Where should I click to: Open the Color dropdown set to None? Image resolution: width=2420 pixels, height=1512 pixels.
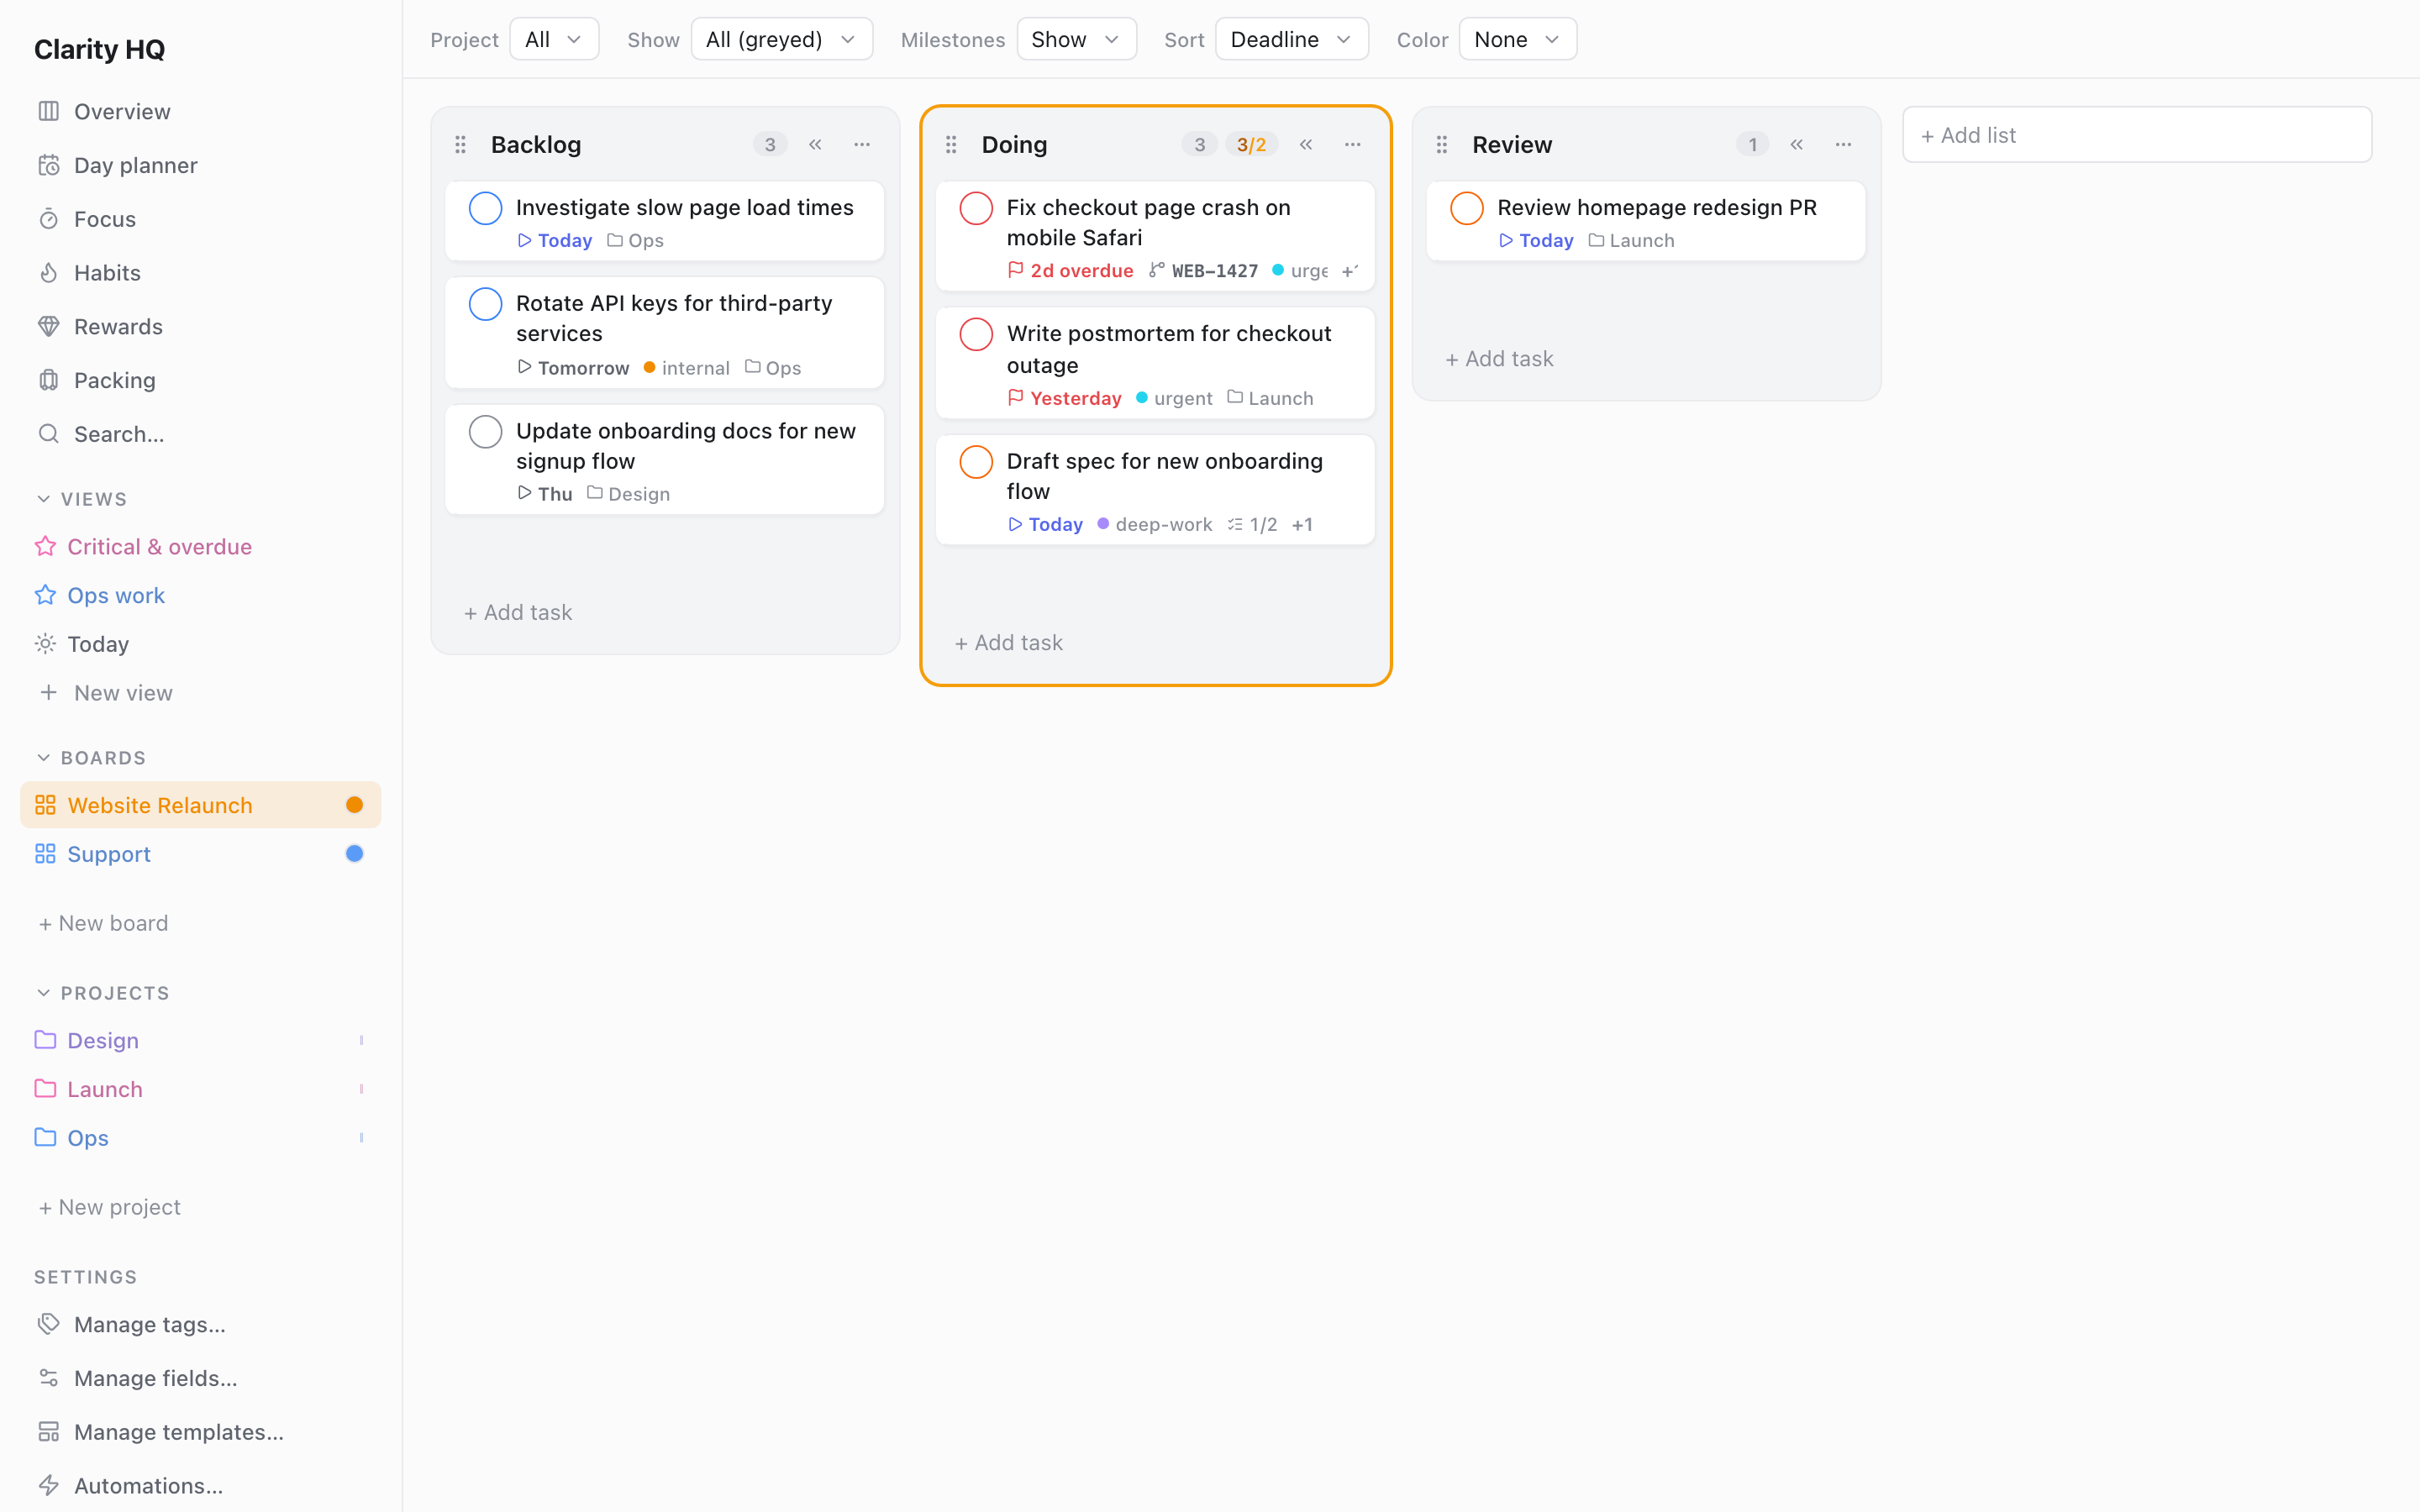(x=1517, y=39)
